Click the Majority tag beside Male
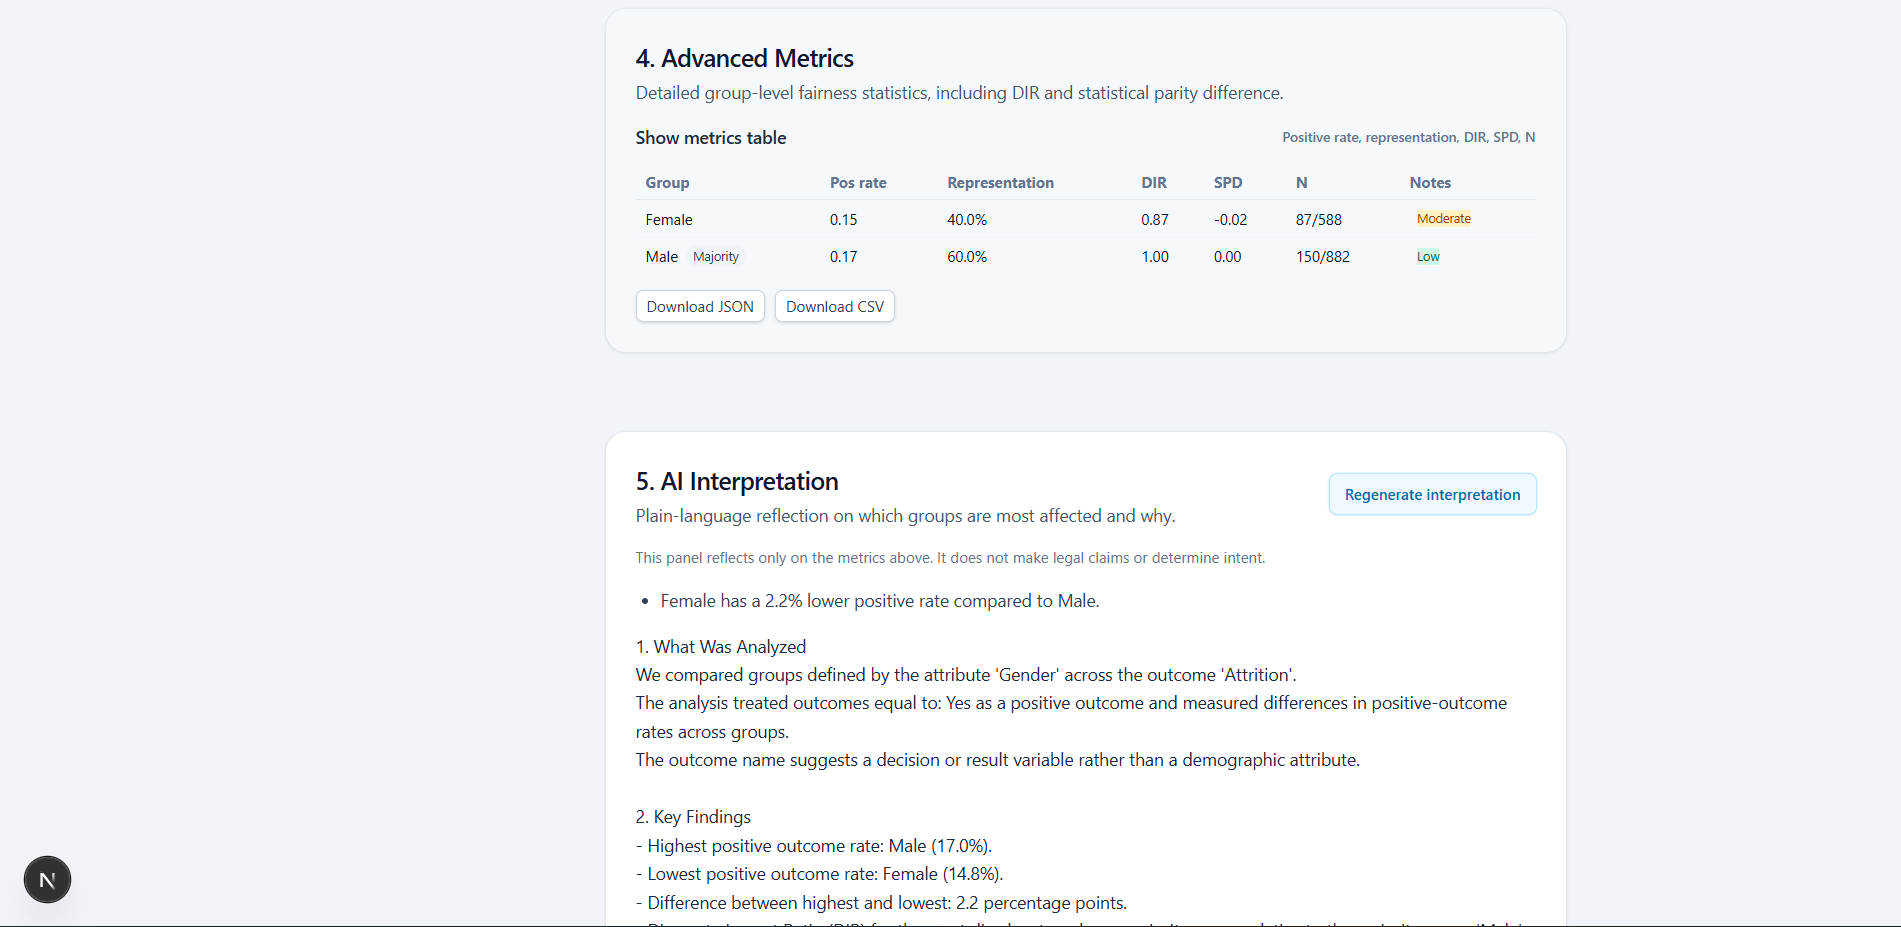 pos(716,257)
